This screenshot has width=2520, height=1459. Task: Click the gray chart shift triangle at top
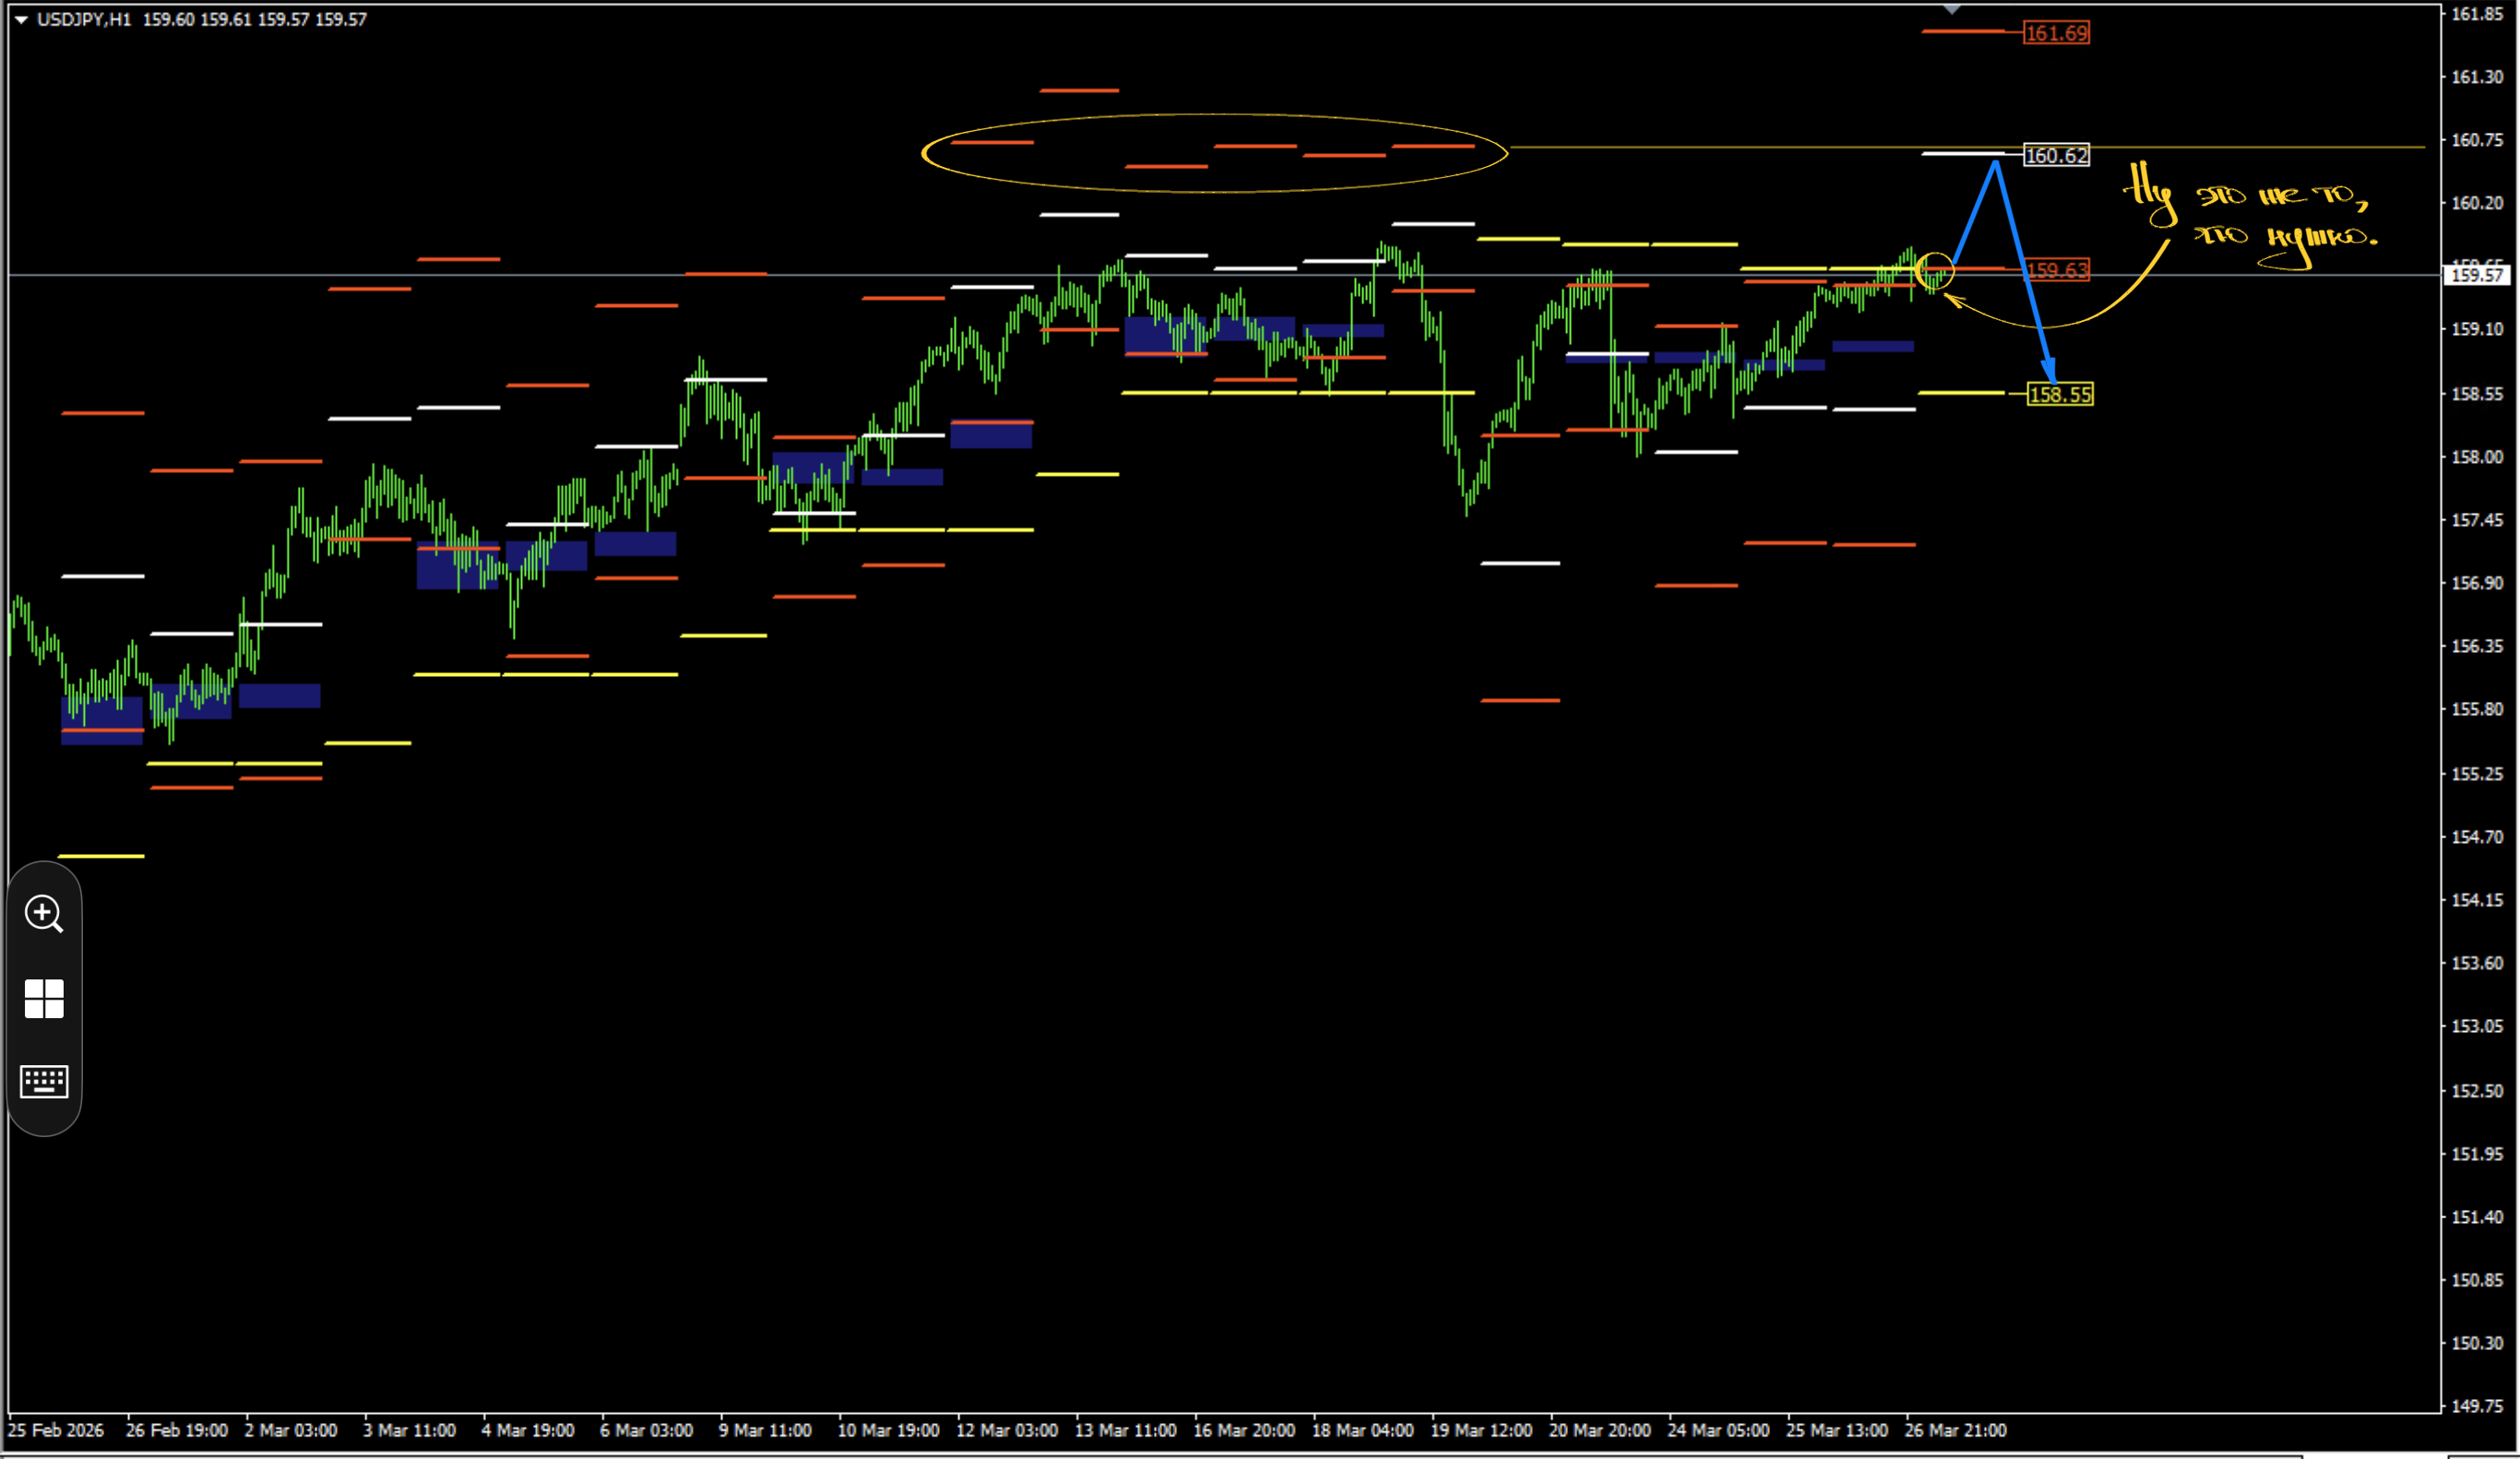click(x=1951, y=10)
